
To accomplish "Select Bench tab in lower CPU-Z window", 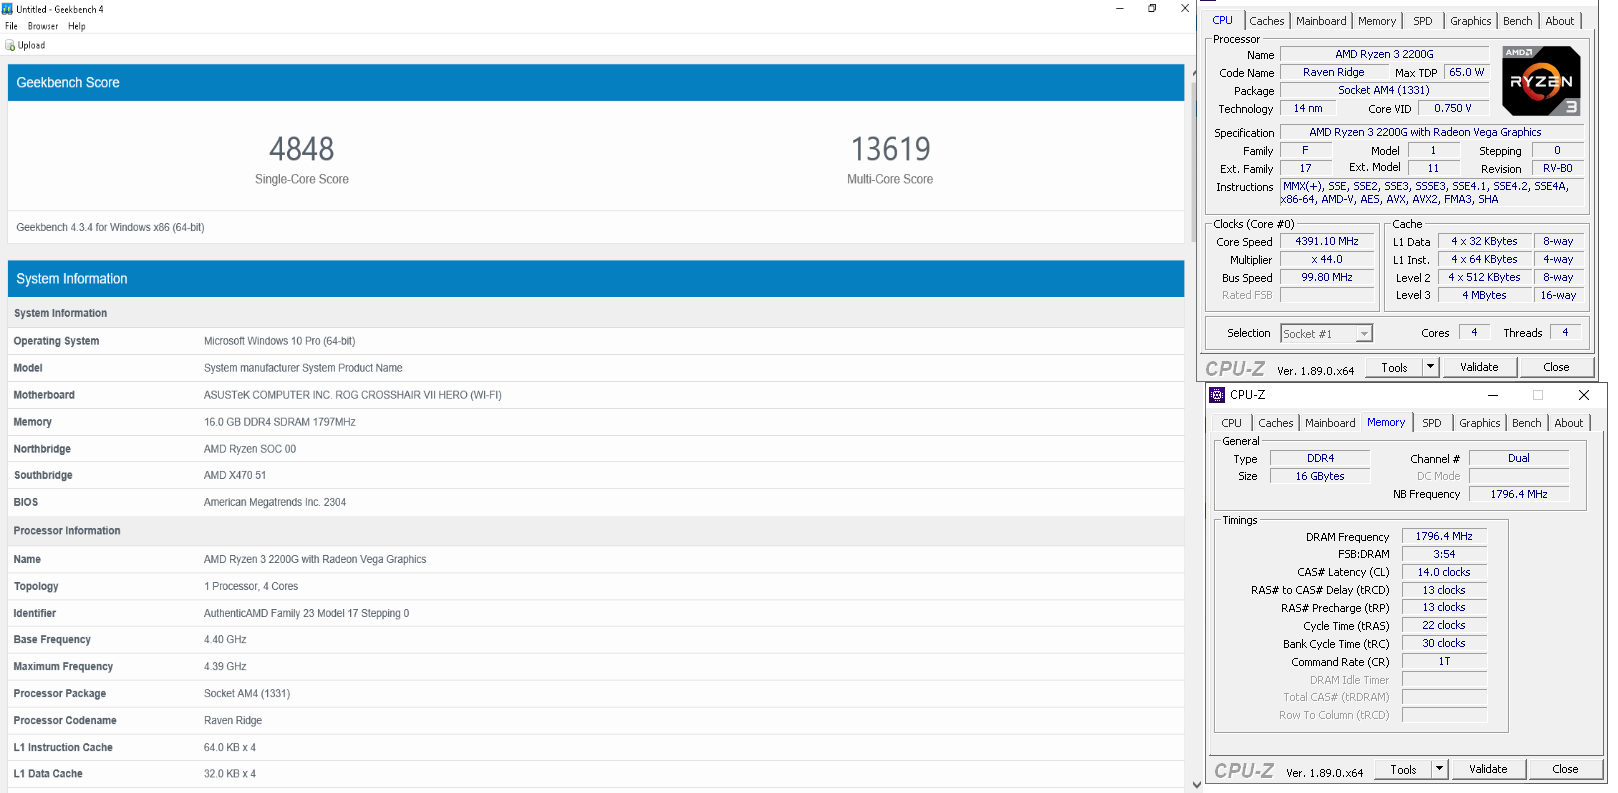I will click(x=1527, y=423).
